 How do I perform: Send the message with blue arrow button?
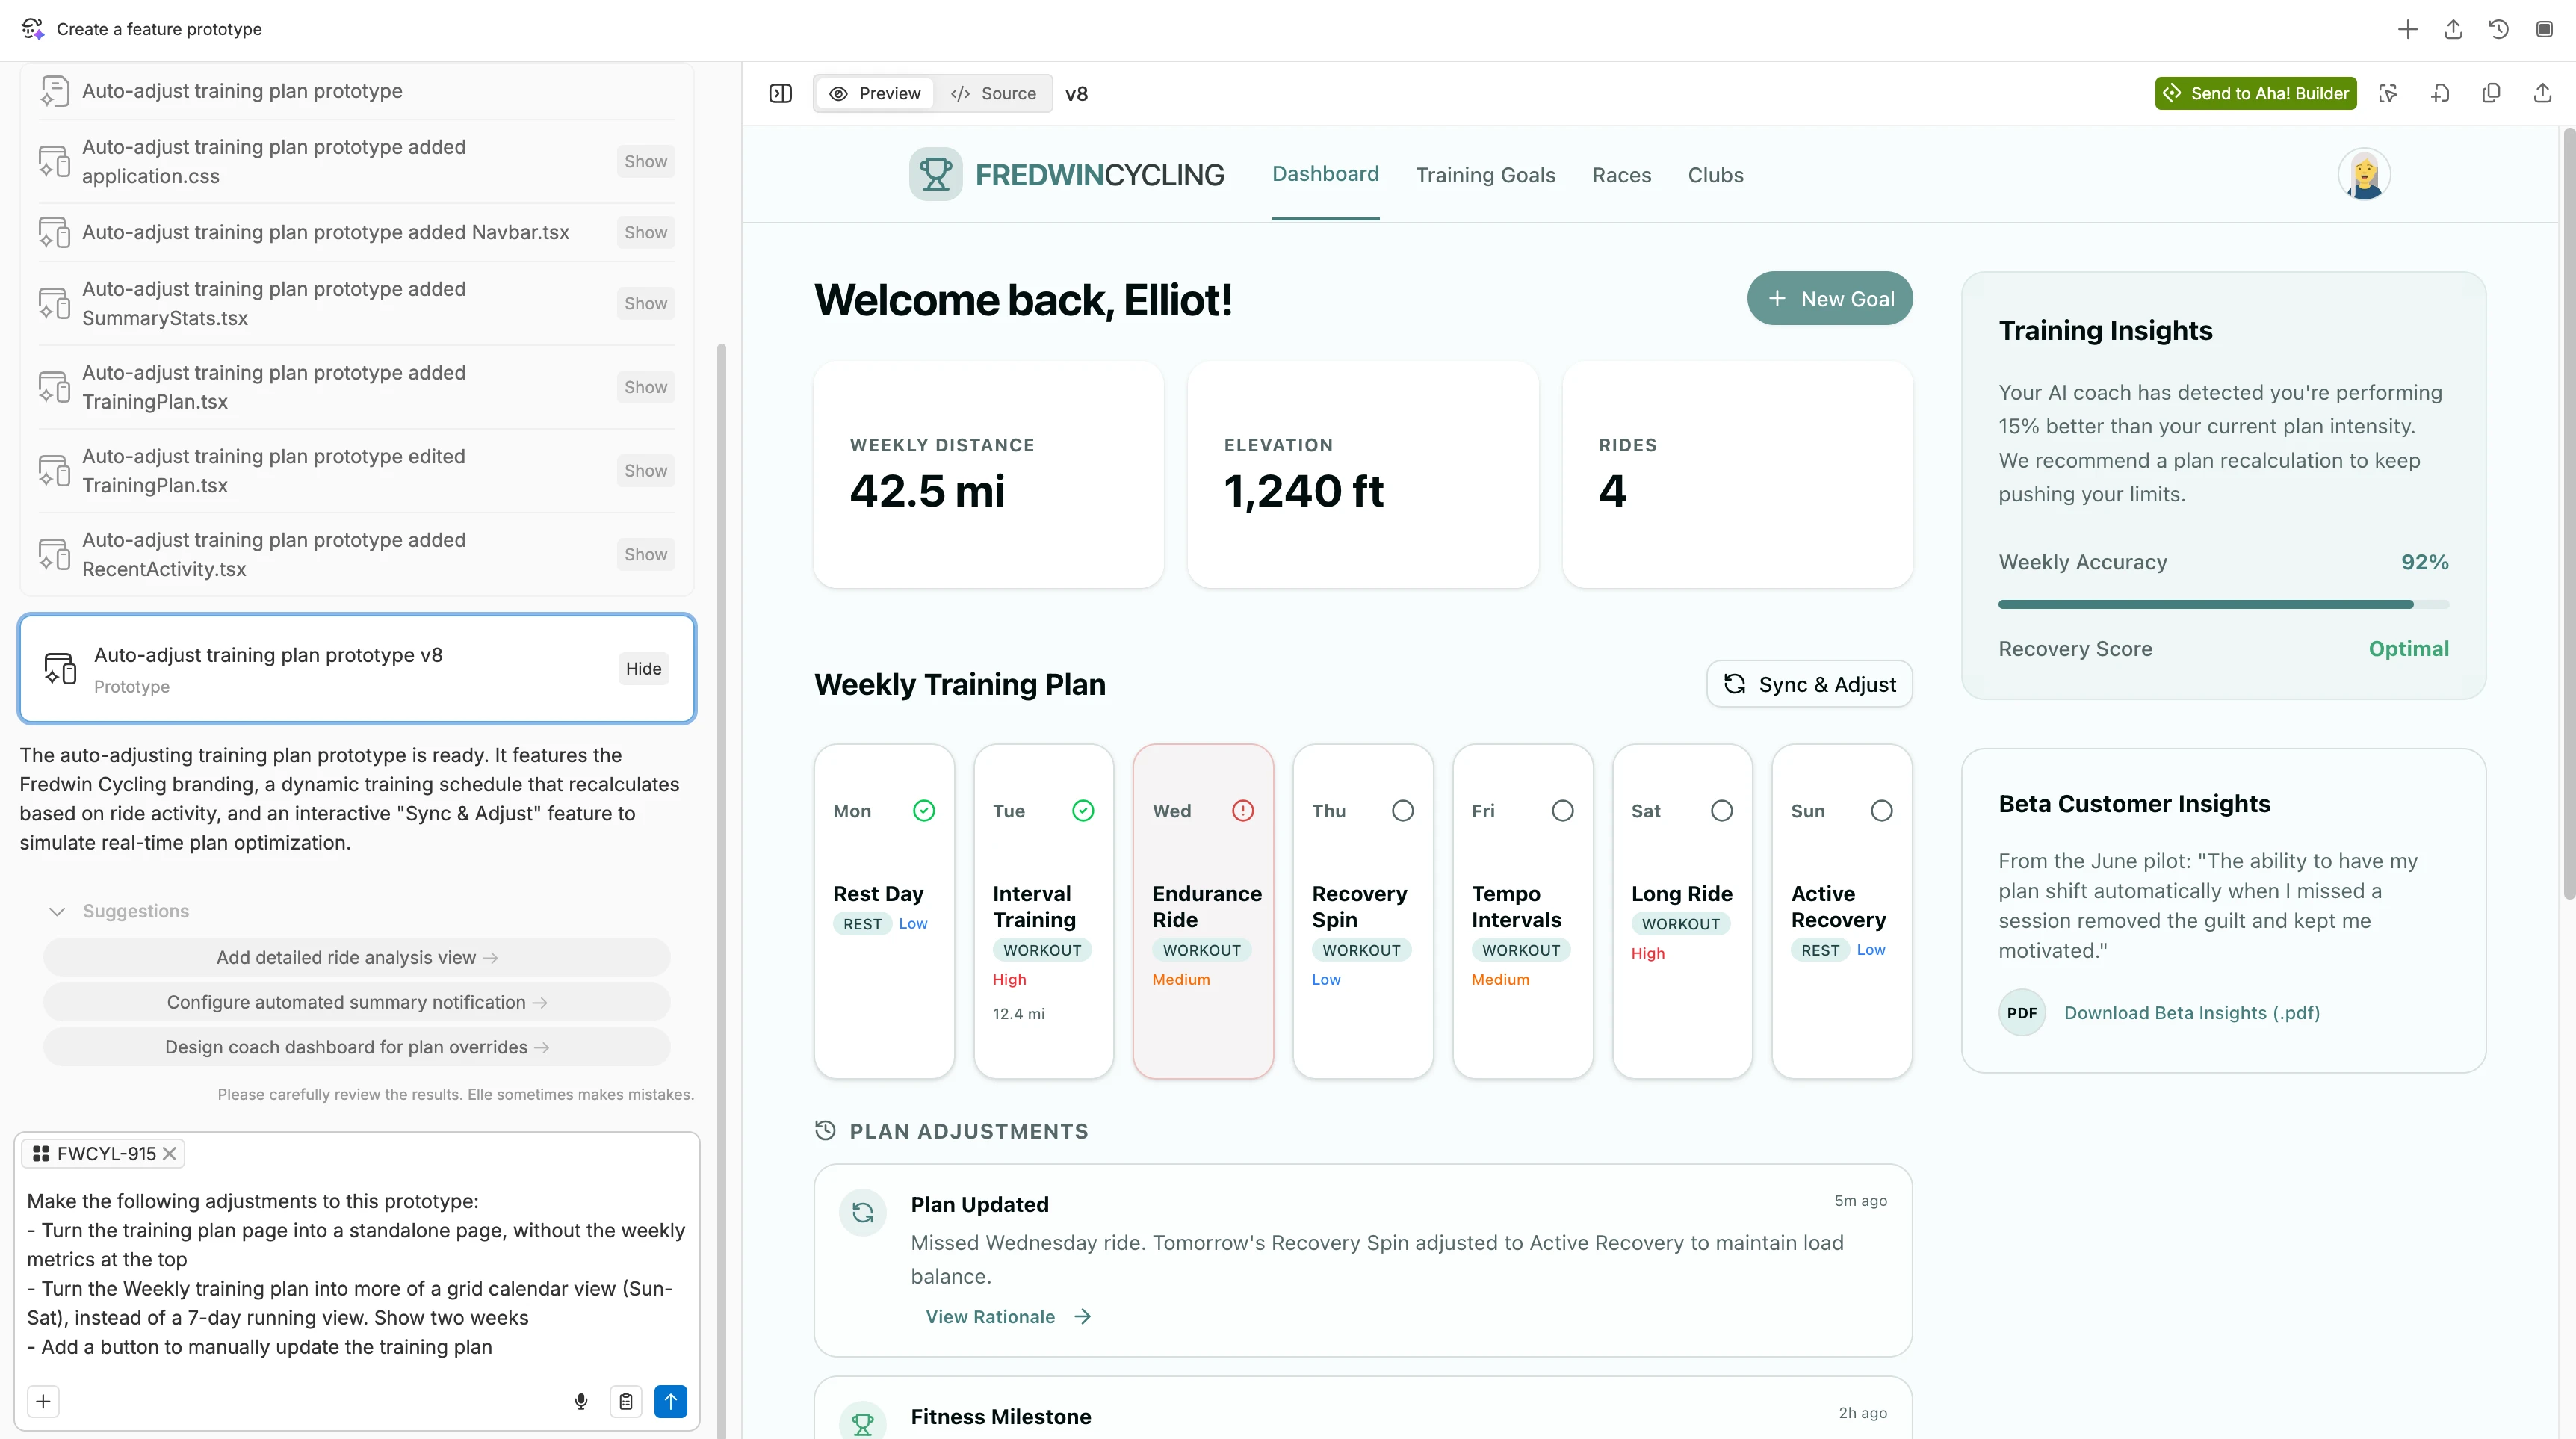671,1401
